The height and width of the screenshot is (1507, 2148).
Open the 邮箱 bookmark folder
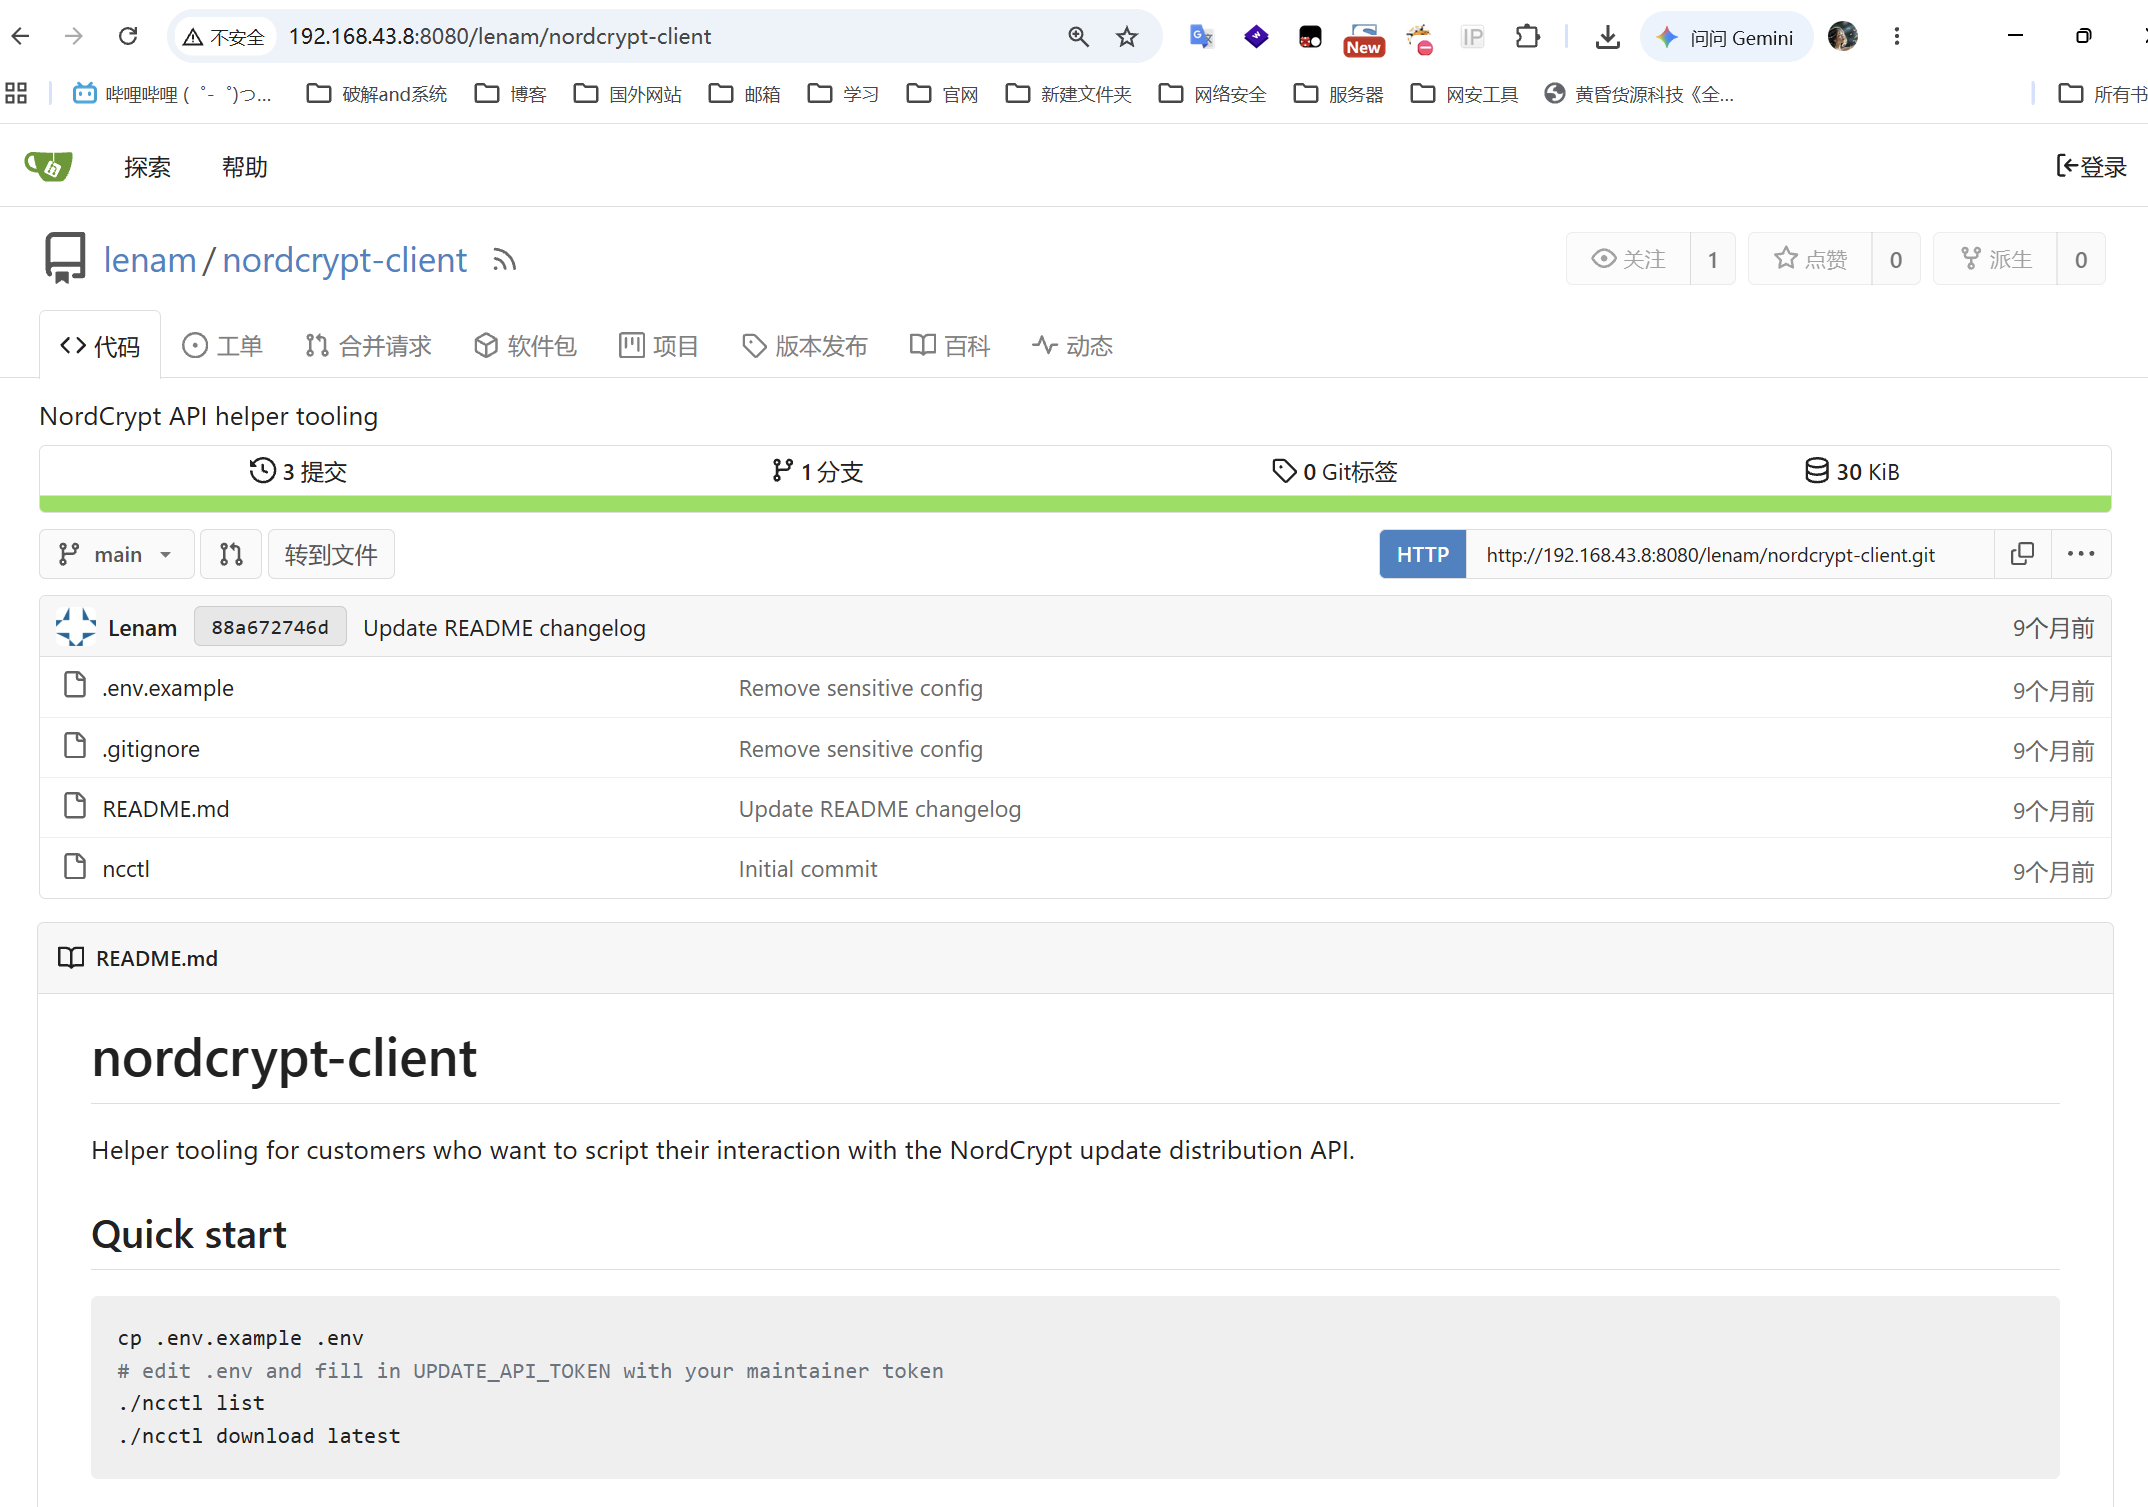pyautogui.click(x=745, y=94)
